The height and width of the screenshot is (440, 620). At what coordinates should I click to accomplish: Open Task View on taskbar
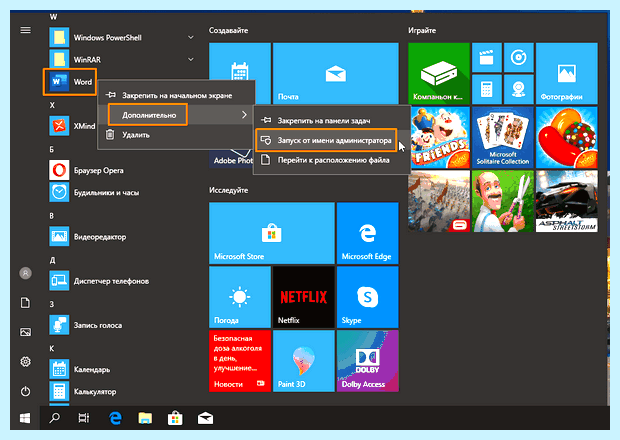point(84,418)
